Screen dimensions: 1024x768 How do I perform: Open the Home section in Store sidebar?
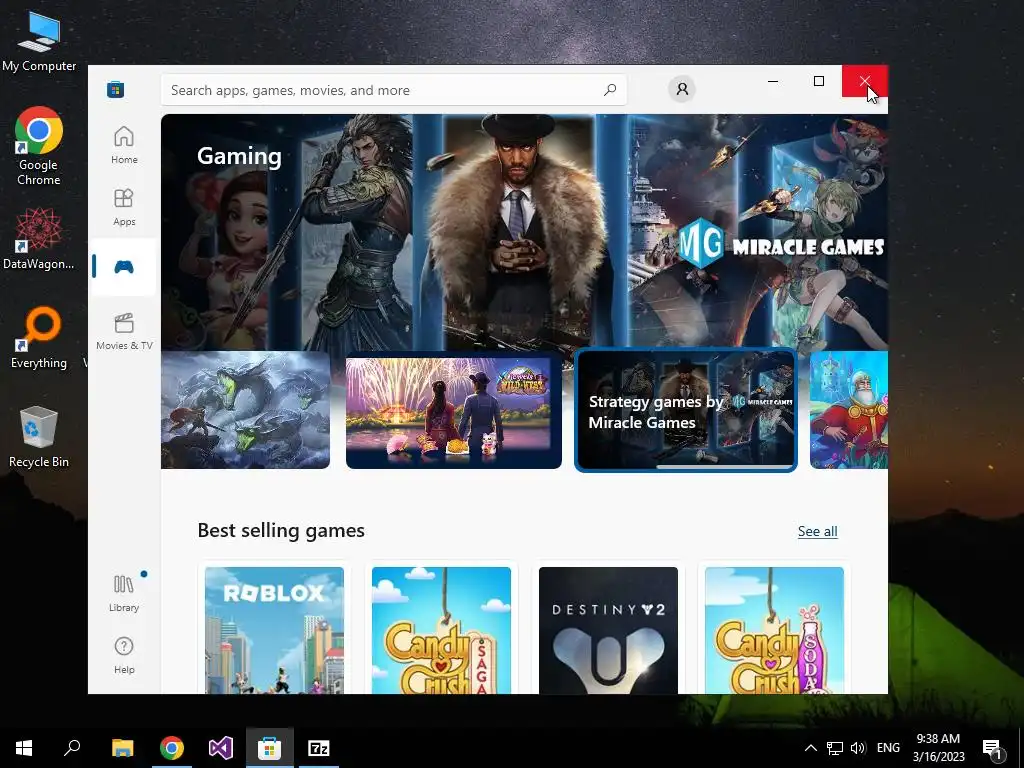pyautogui.click(x=124, y=145)
